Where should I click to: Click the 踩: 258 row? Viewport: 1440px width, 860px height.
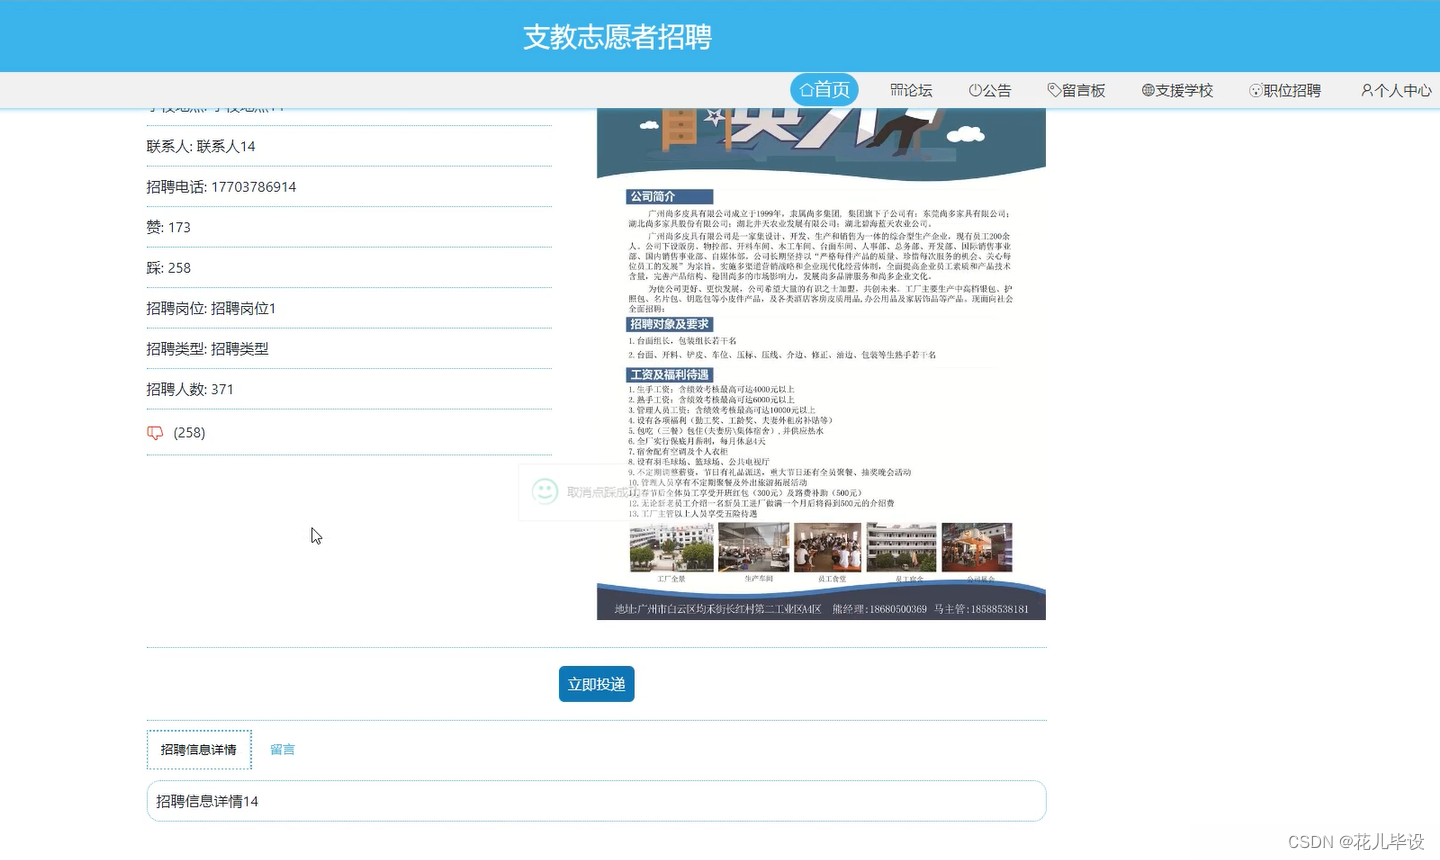point(349,268)
